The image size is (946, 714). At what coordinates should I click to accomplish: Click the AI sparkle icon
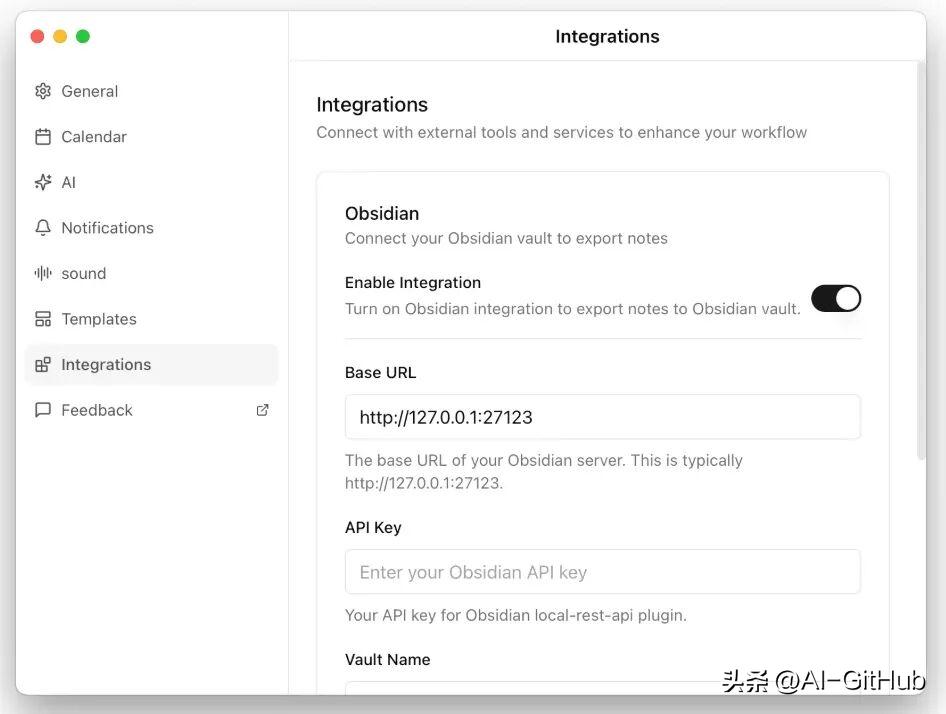(x=43, y=182)
